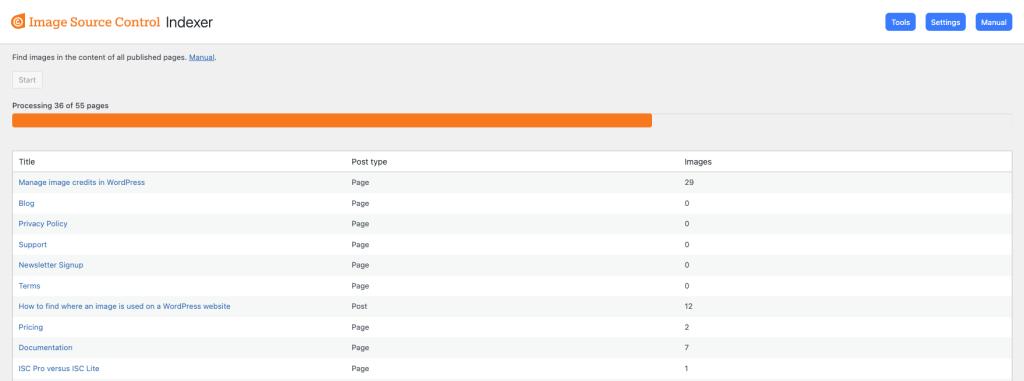Click the Manual button in header
1024x381 pixels.
pyautogui.click(x=993, y=22)
